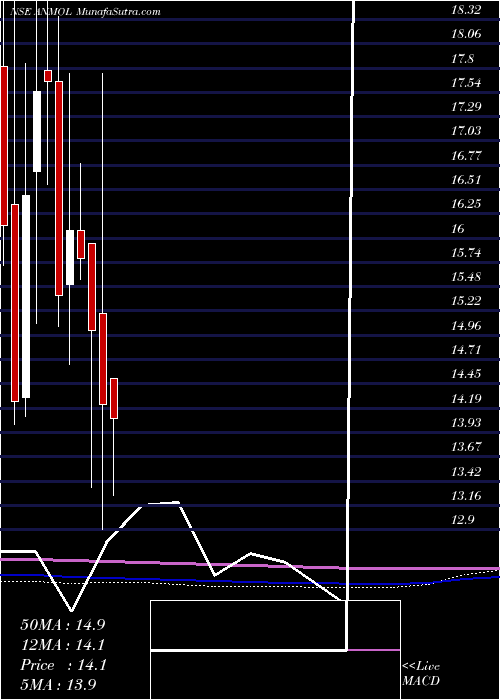Click the 14.71 price axis label
Screen dimensions: 500x700
tap(466, 350)
